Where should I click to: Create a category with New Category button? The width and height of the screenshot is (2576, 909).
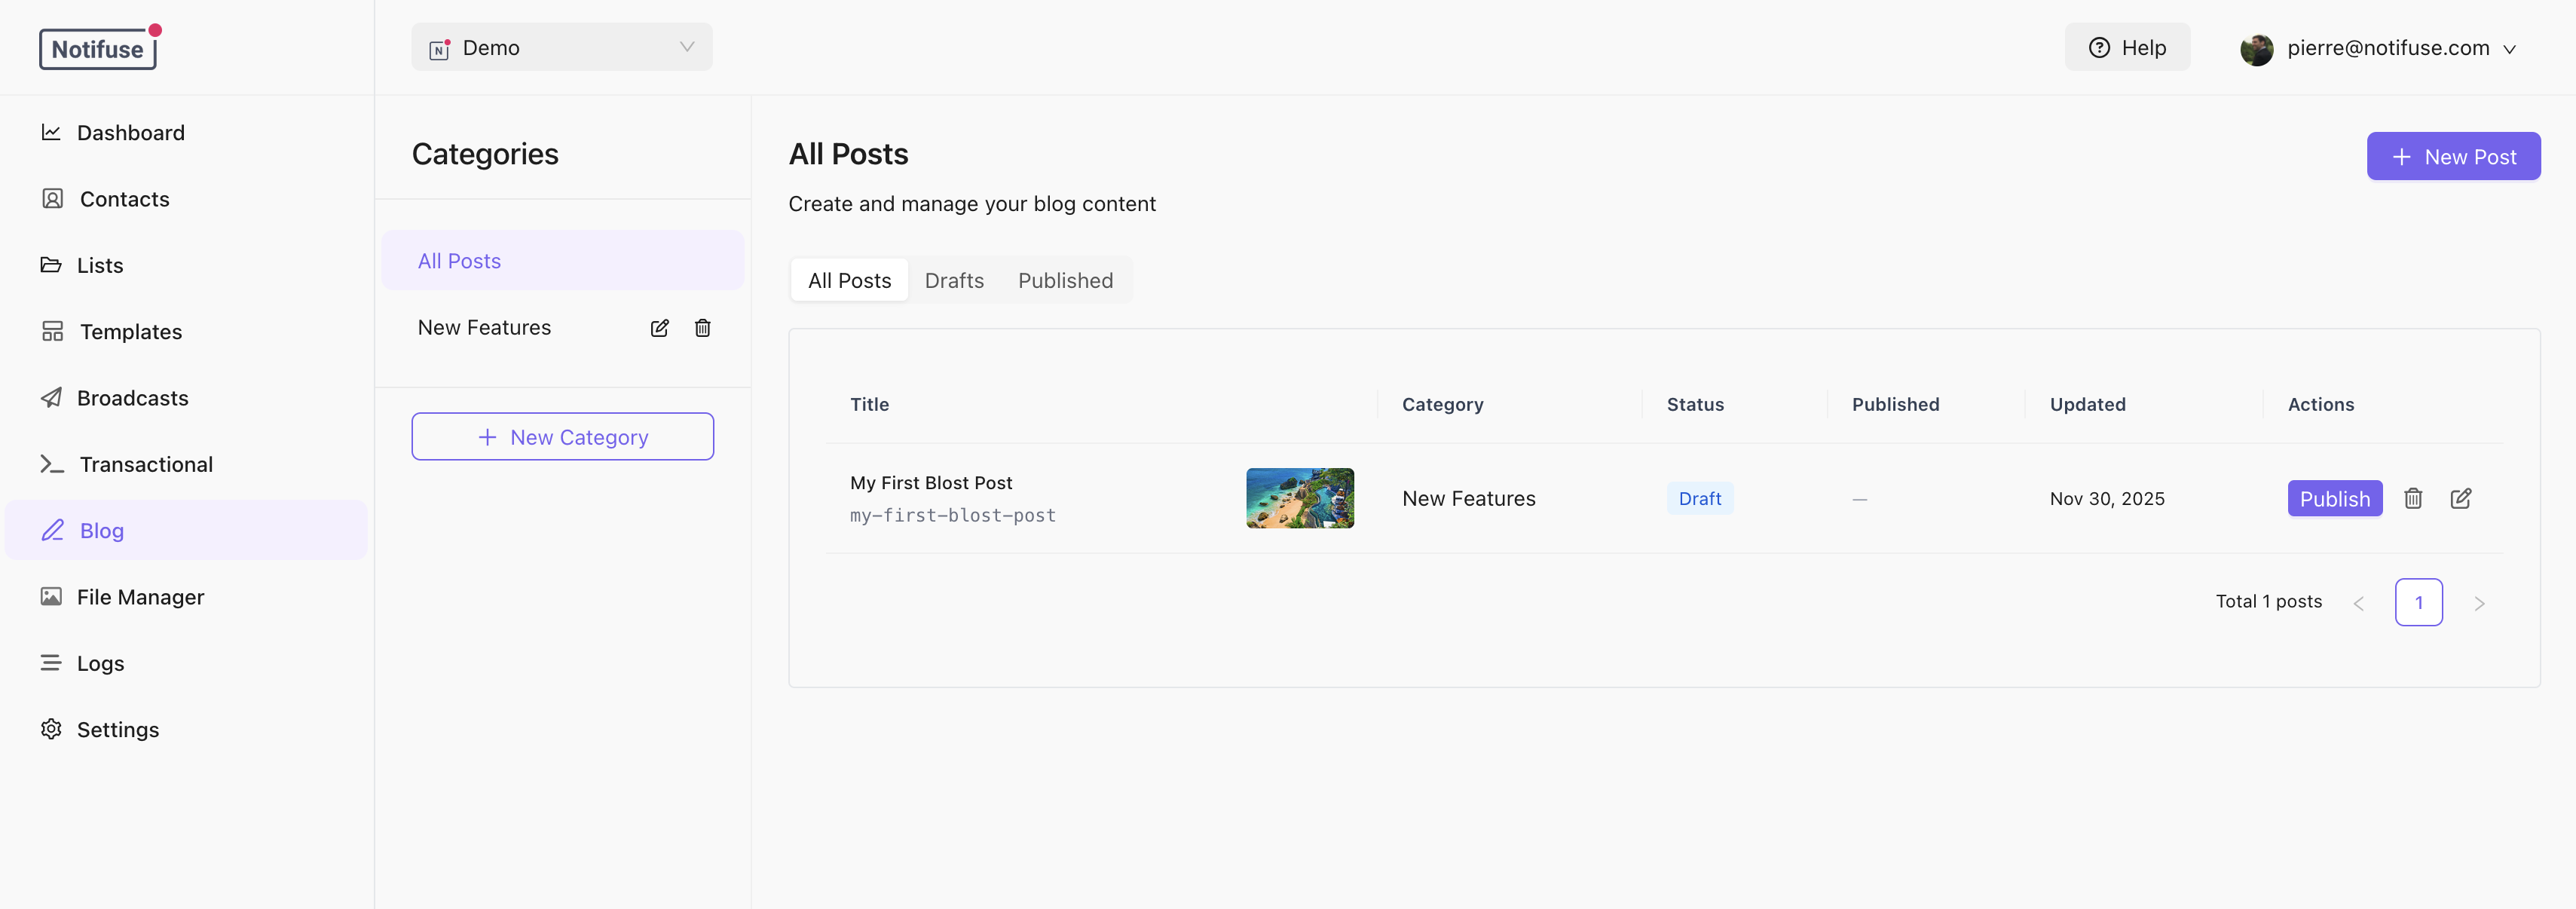coord(562,436)
